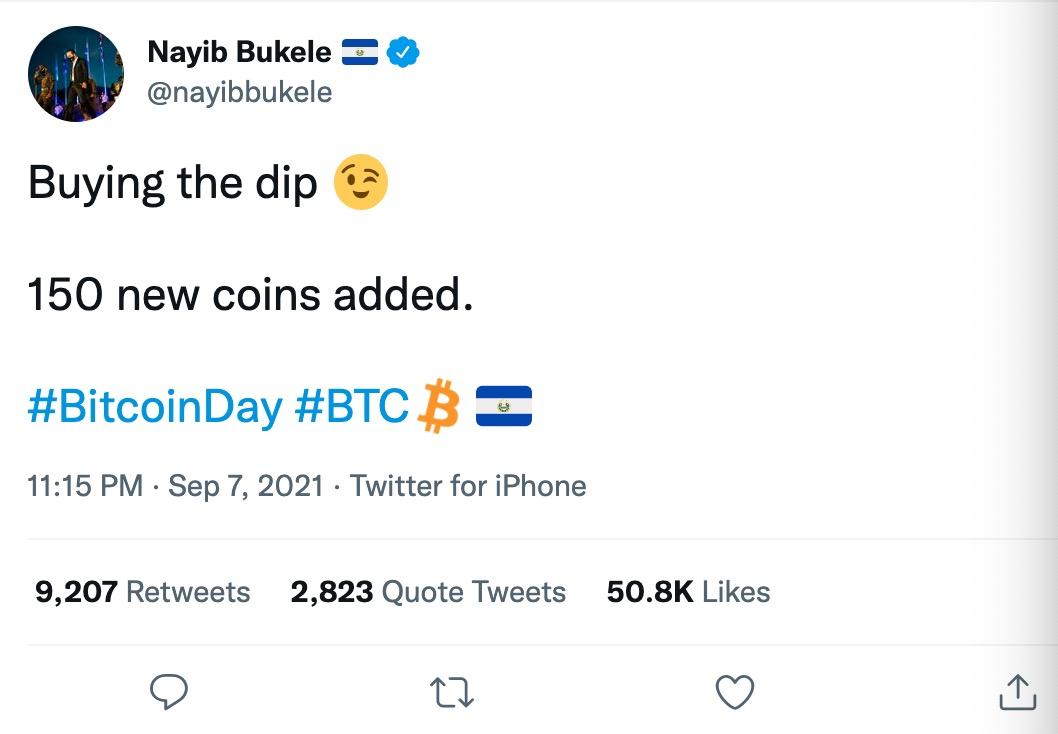Viewport: 1058px width, 734px height.
Task: Click the blue verified badge
Action: [402, 52]
